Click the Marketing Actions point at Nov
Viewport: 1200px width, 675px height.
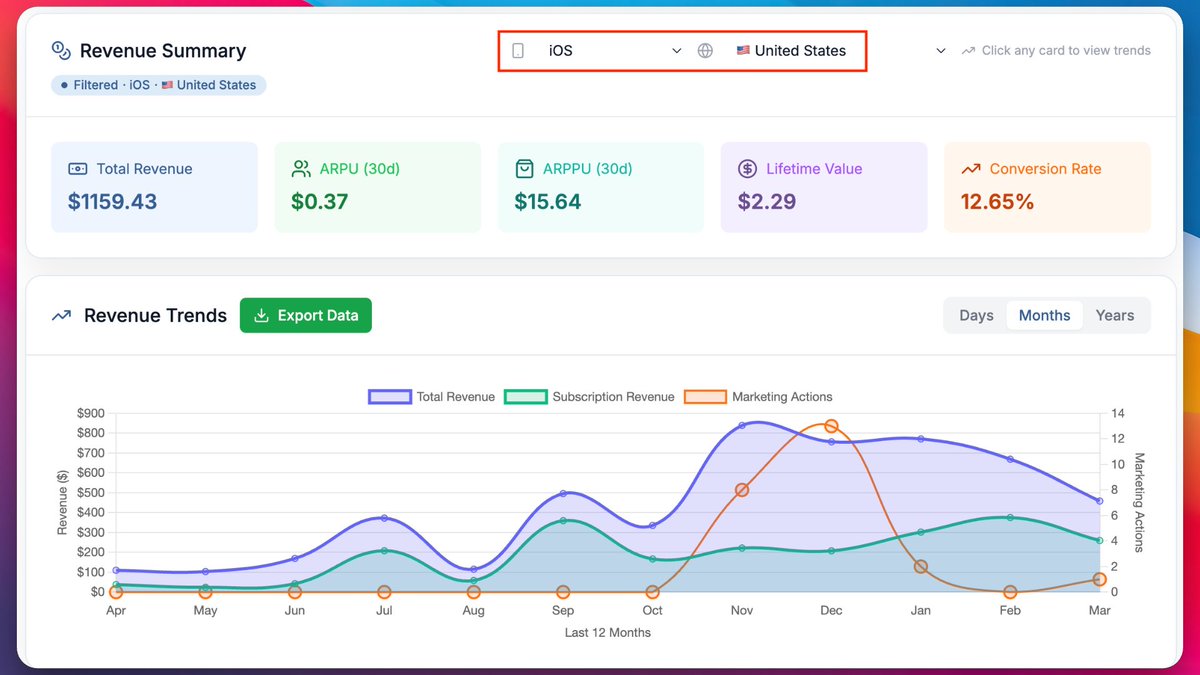742,490
